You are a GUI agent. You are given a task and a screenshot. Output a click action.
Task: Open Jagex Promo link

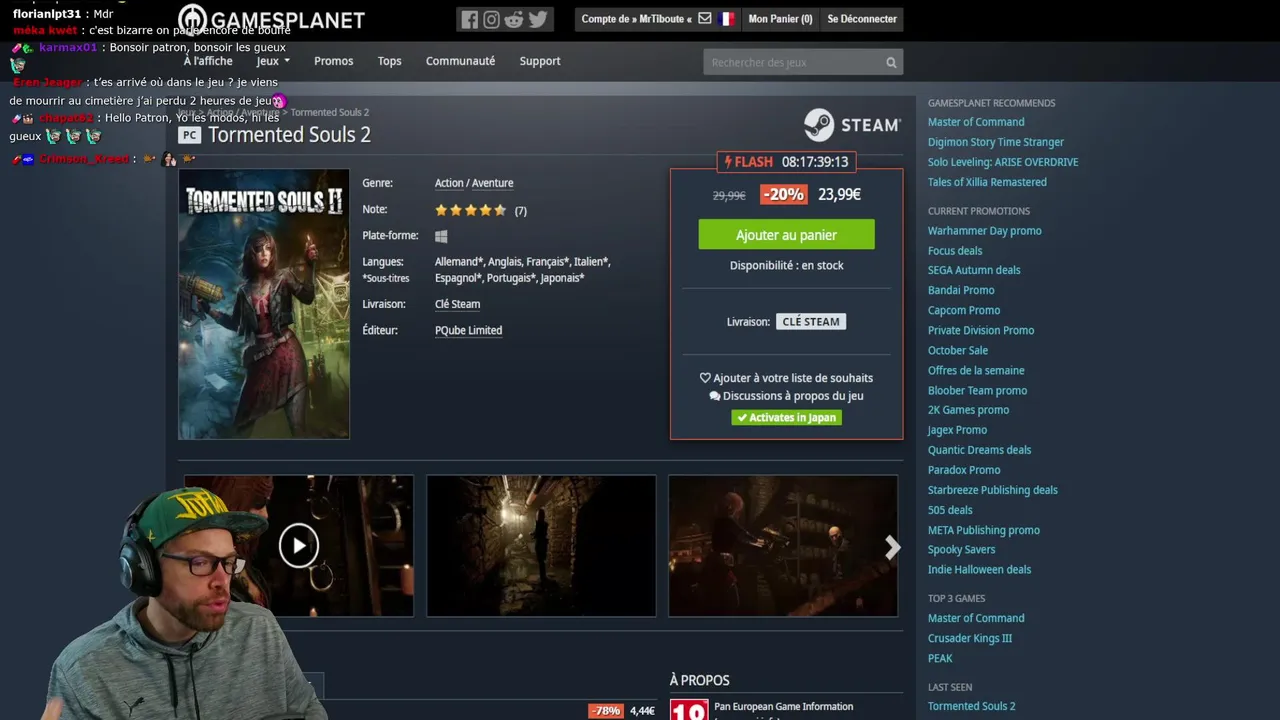click(957, 430)
